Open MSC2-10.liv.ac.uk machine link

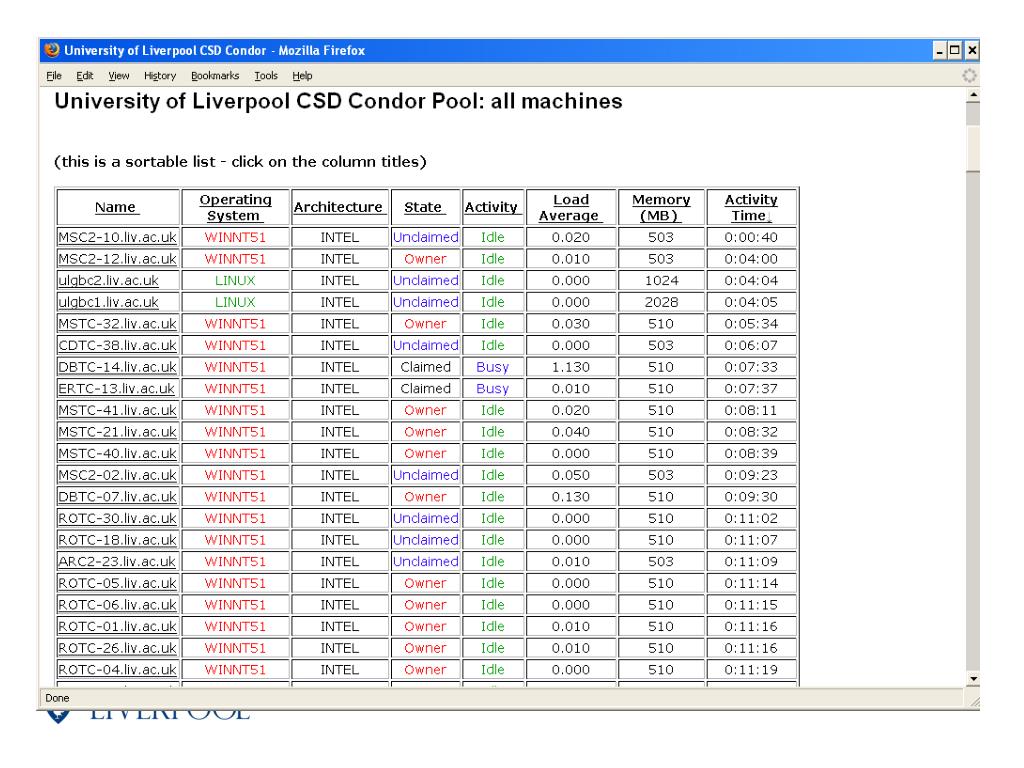click(118, 237)
